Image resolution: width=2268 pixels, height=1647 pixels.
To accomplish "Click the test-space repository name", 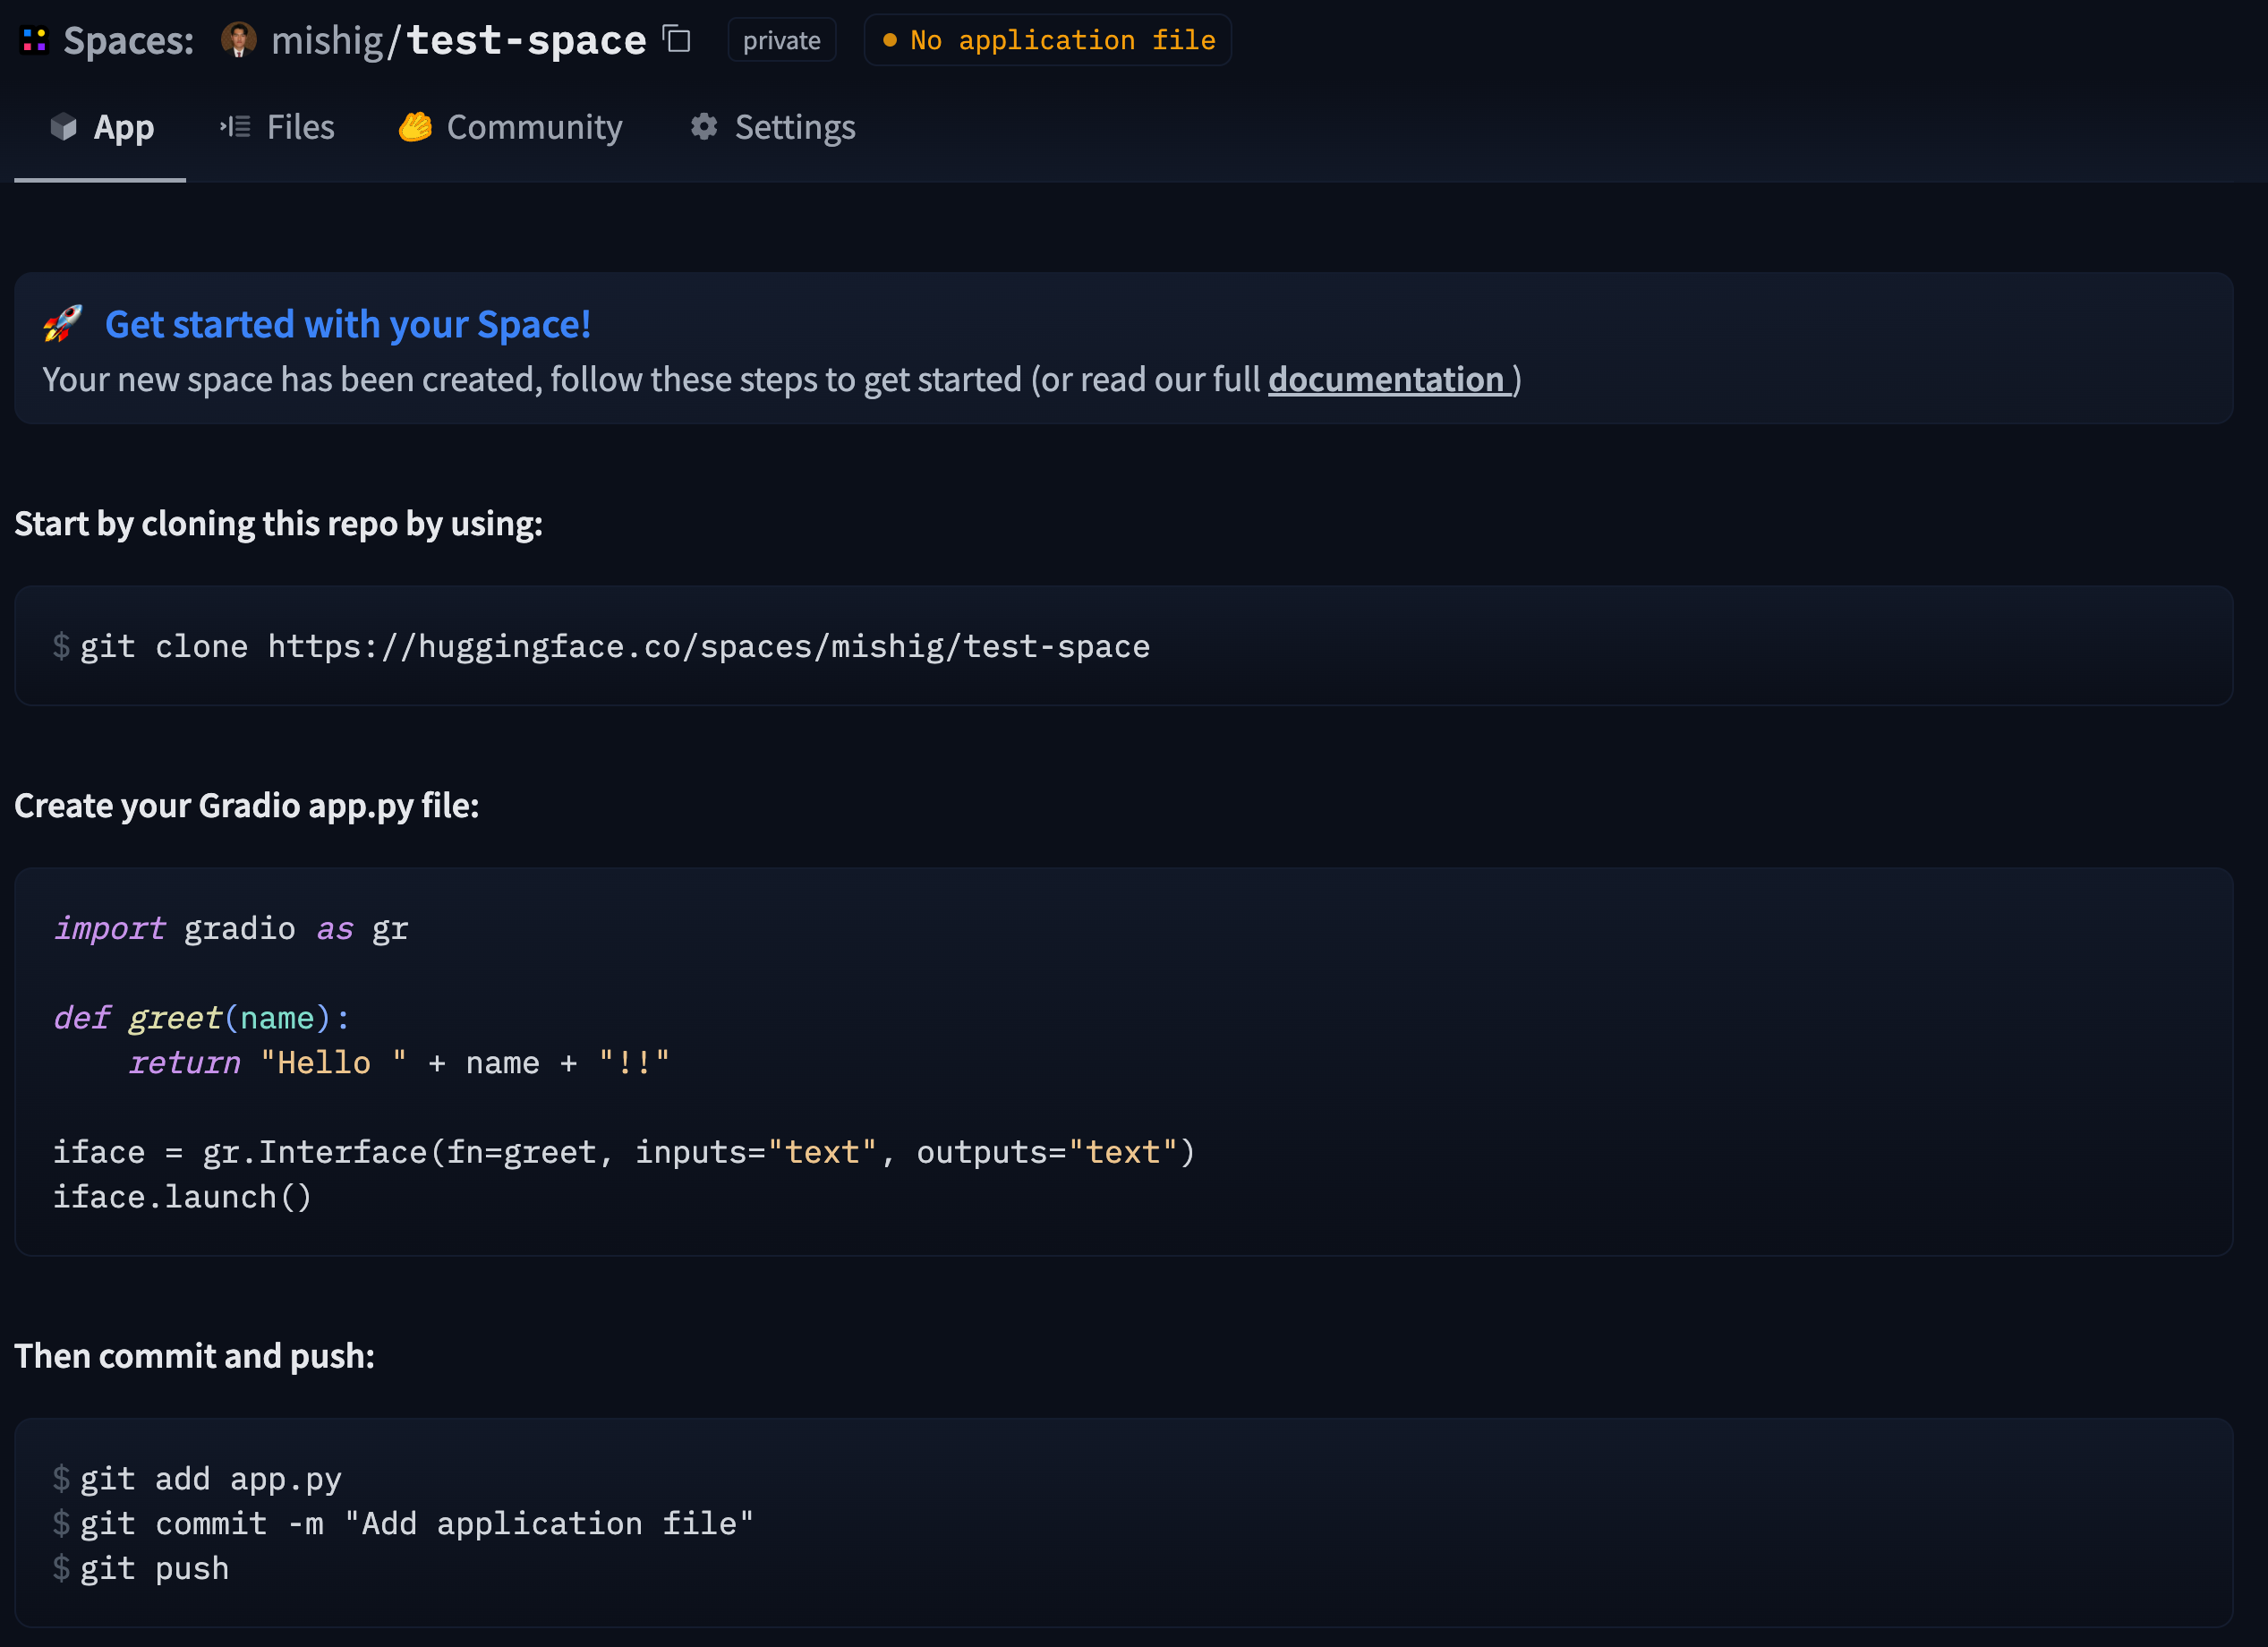I will click(x=526, y=40).
